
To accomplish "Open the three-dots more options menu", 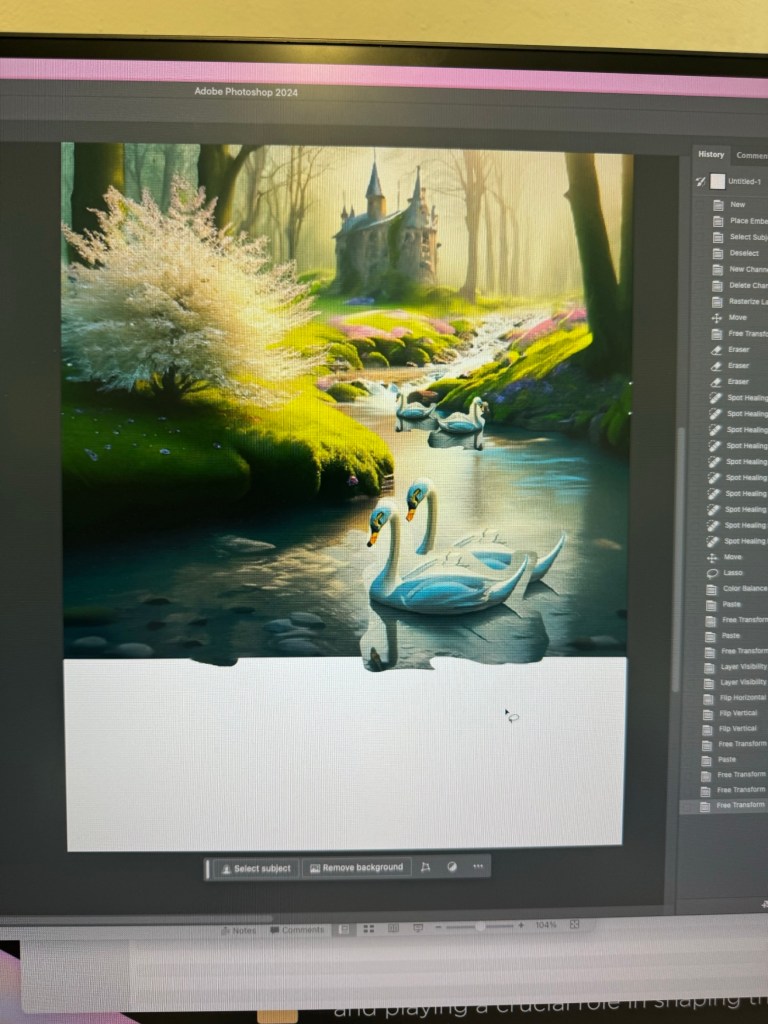I will pos(478,867).
